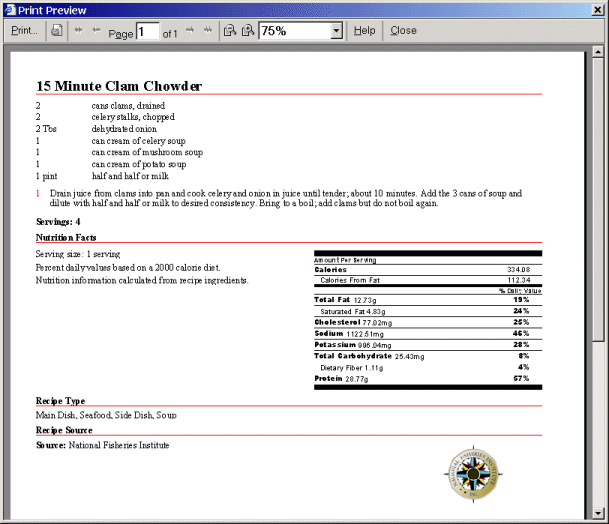The width and height of the screenshot is (609, 524).
Task: Click 'Potassium' nutrition row
Action: (428, 345)
